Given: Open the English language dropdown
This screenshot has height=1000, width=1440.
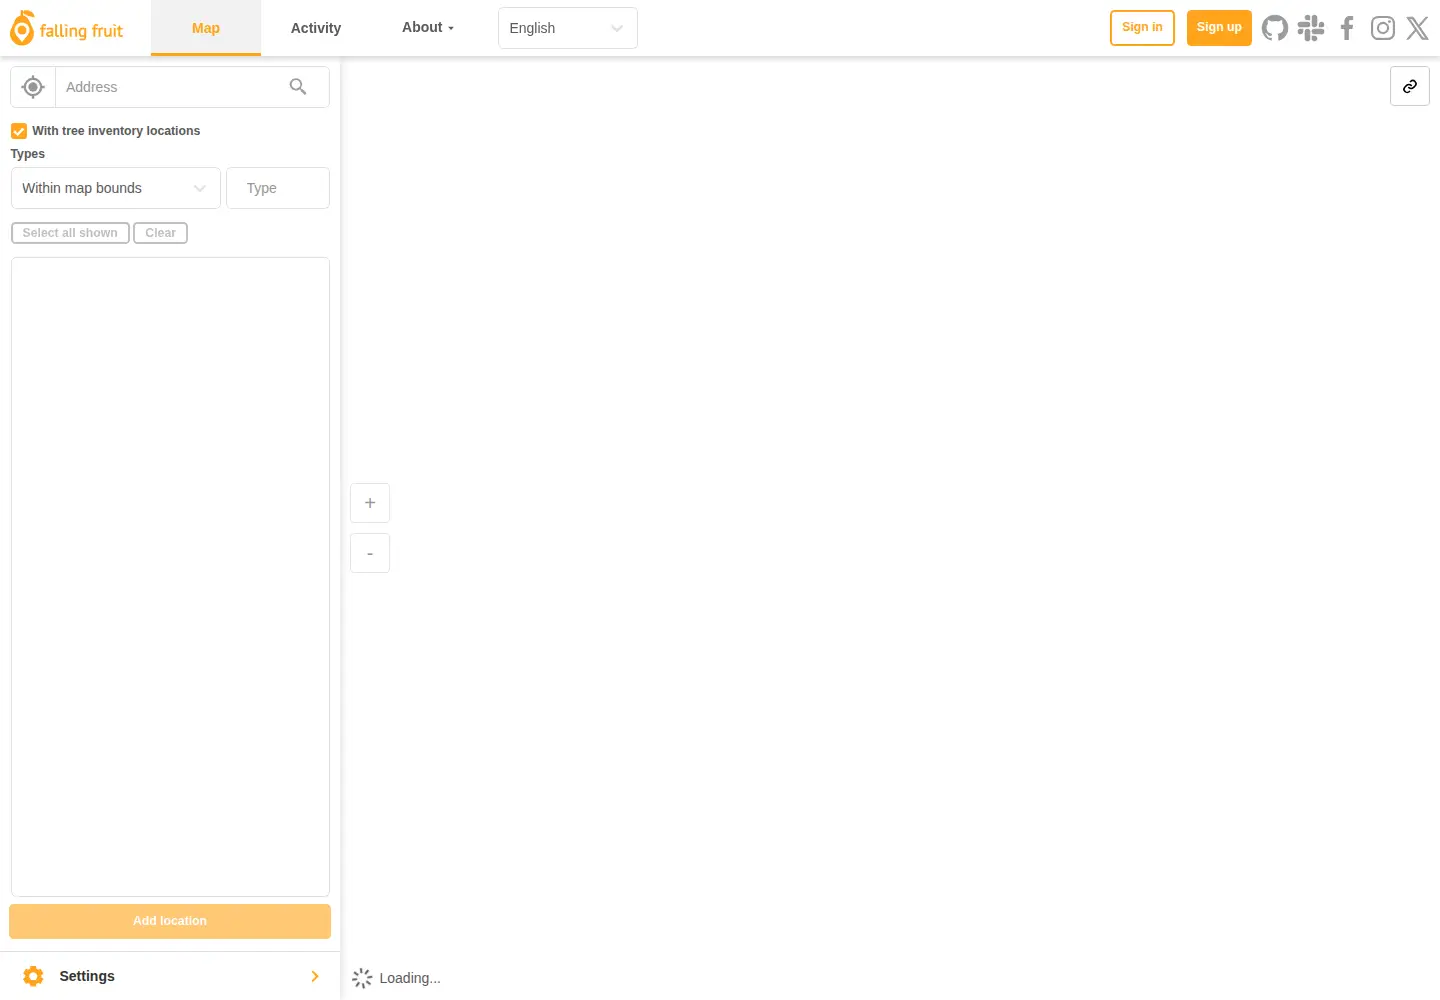Looking at the screenshot, I should [x=568, y=28].
